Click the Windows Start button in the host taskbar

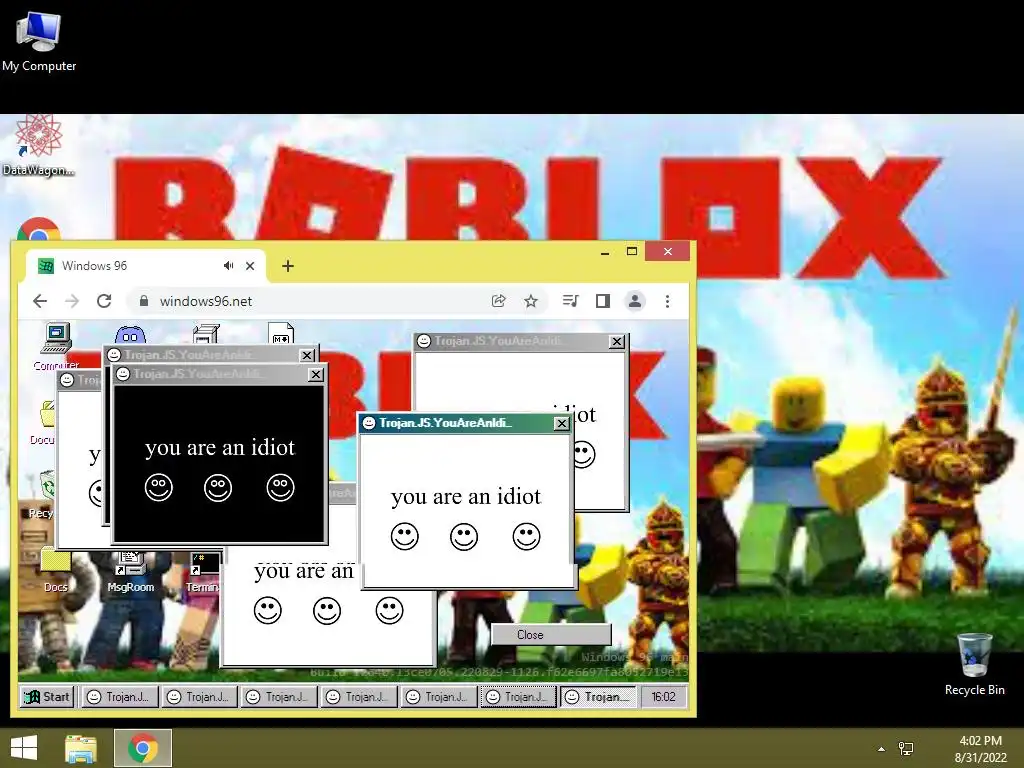tap(24, 748)
